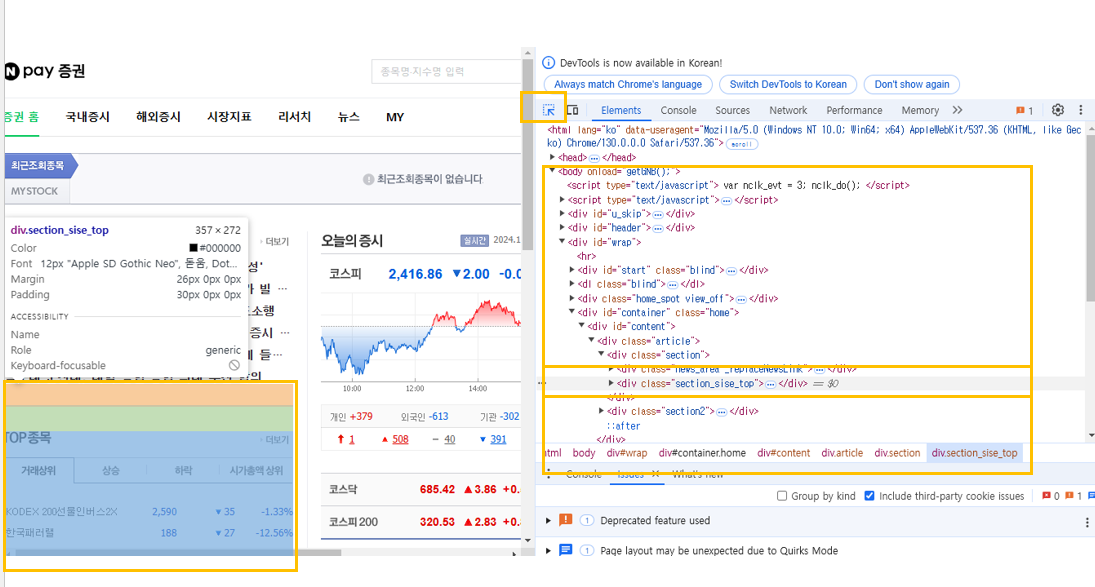Show more DevTools tabs chevron
The image size is (1095, 587).
(x=957, y=110)
